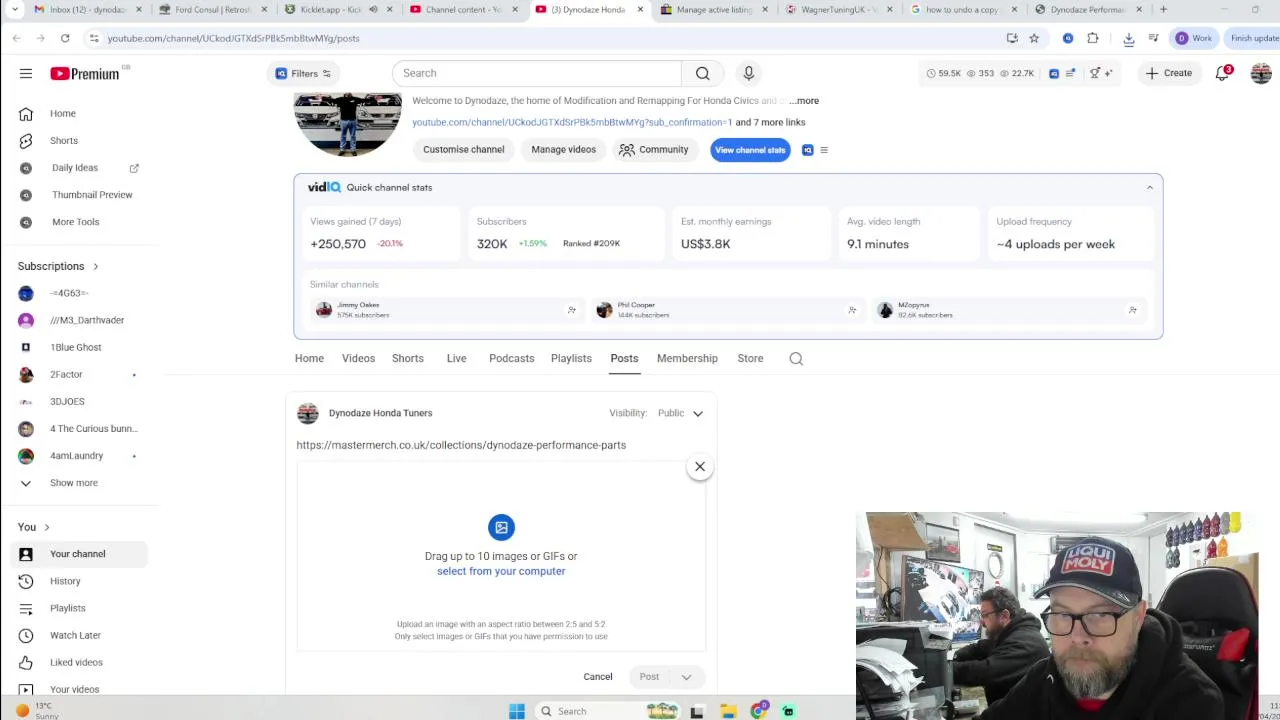The height and width of the screenshot is (720, 1280).
Task: Compare with Jimmy Oakes similar channel icon
Action: point(571,310)
